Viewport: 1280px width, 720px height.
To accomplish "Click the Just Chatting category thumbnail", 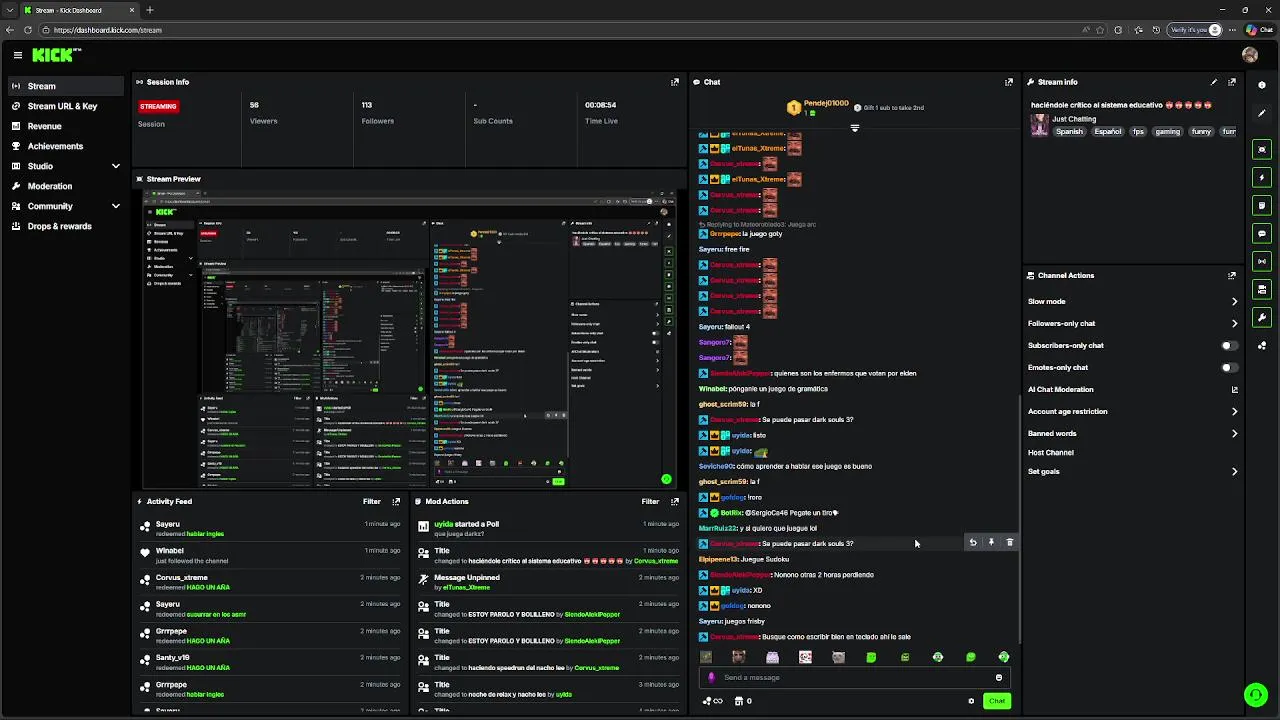I will (x=1040, y=125).
